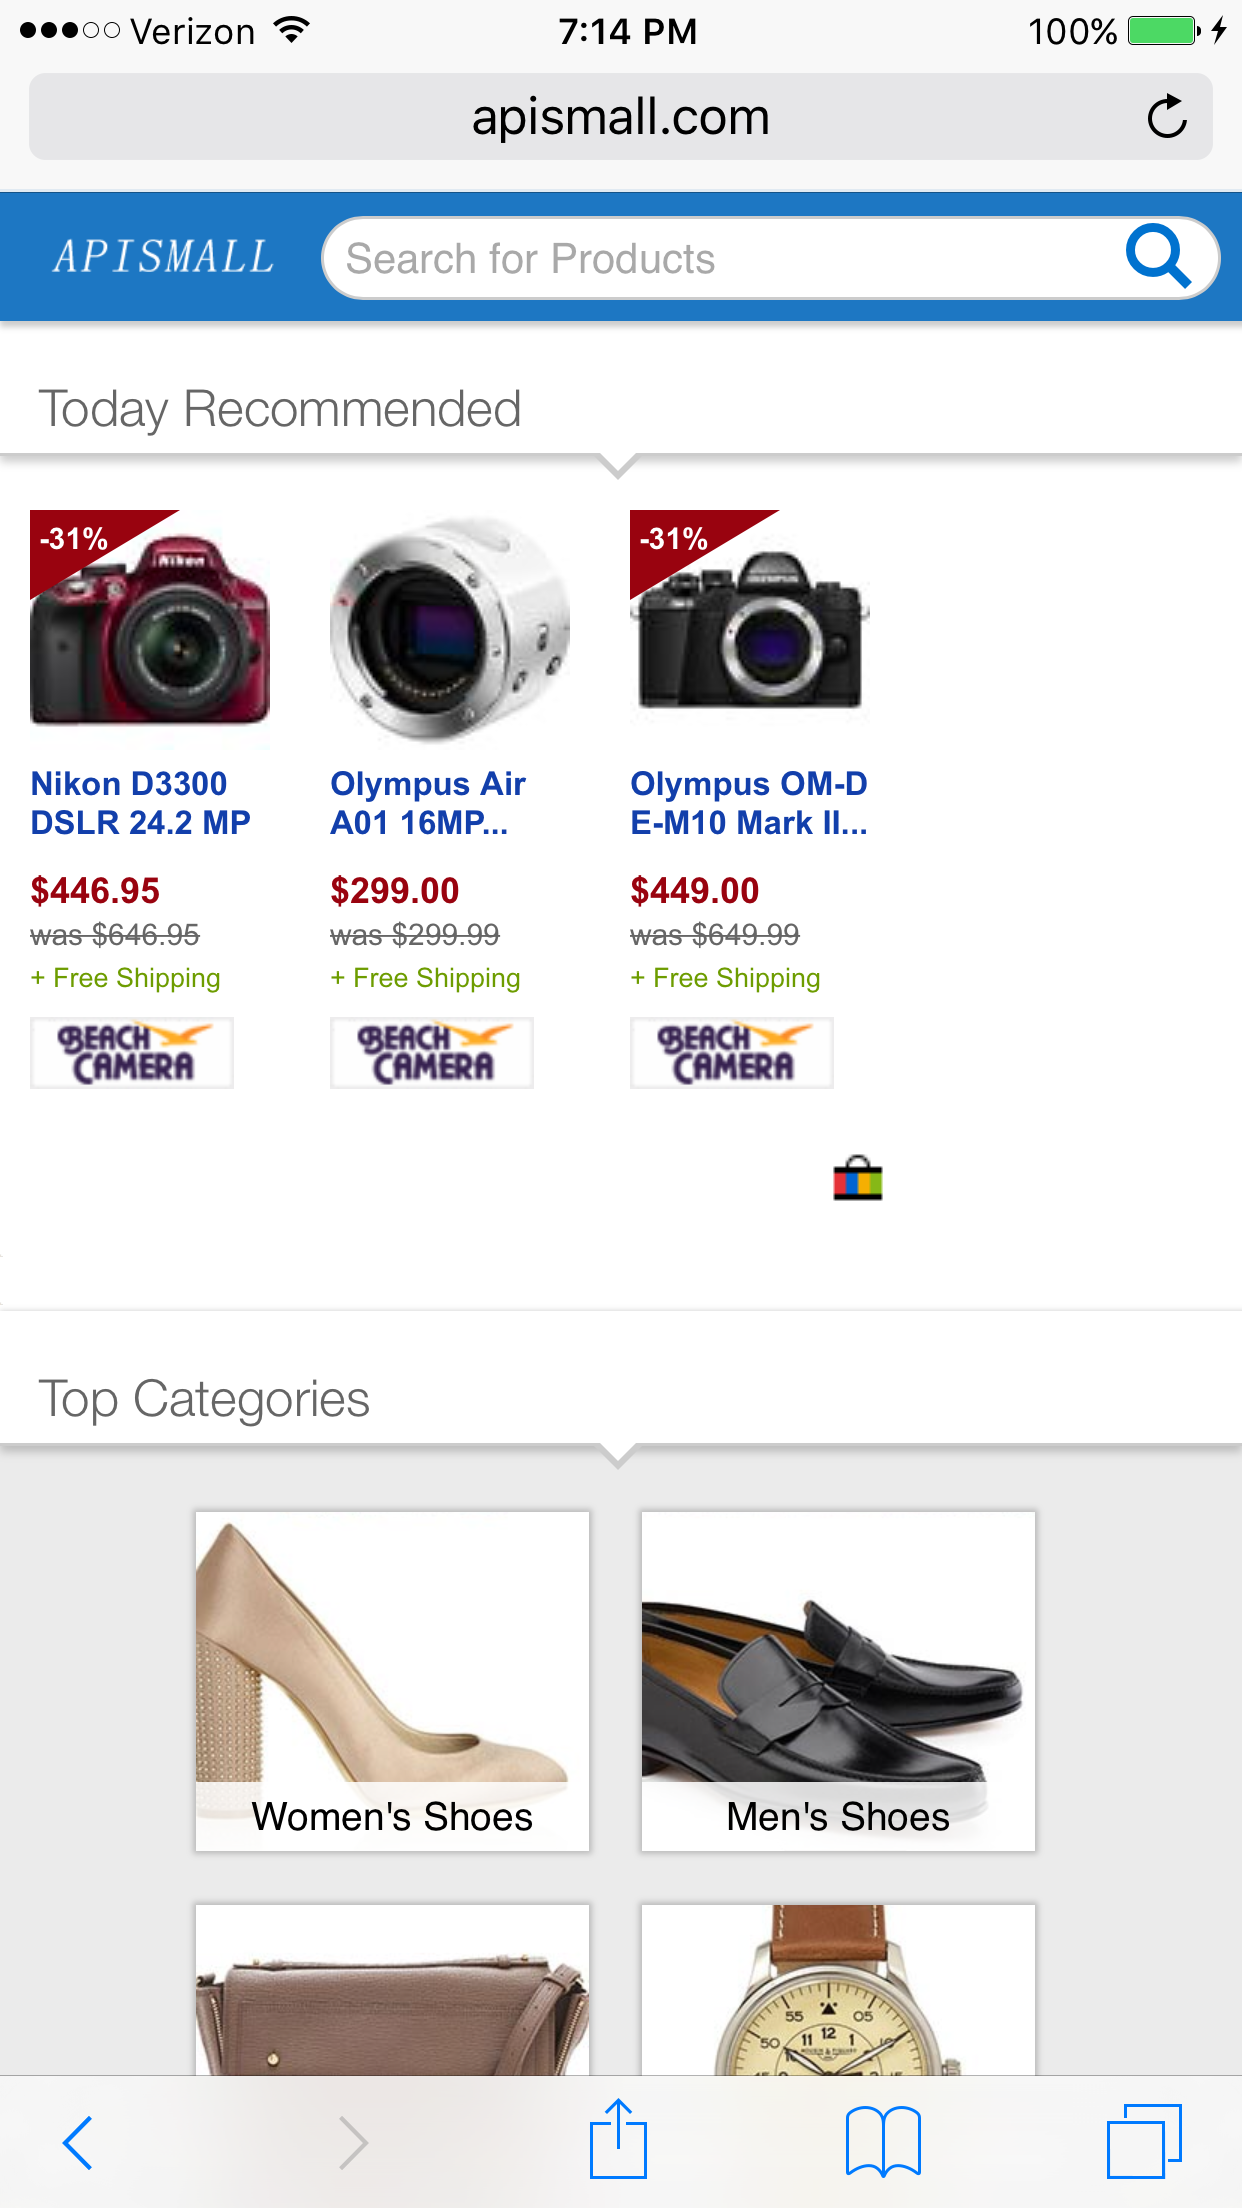Select the black Olympus OM-D camera image
Image resolution: width=1242 pixels, height=2208 pixels.
(x=750, y=630)
